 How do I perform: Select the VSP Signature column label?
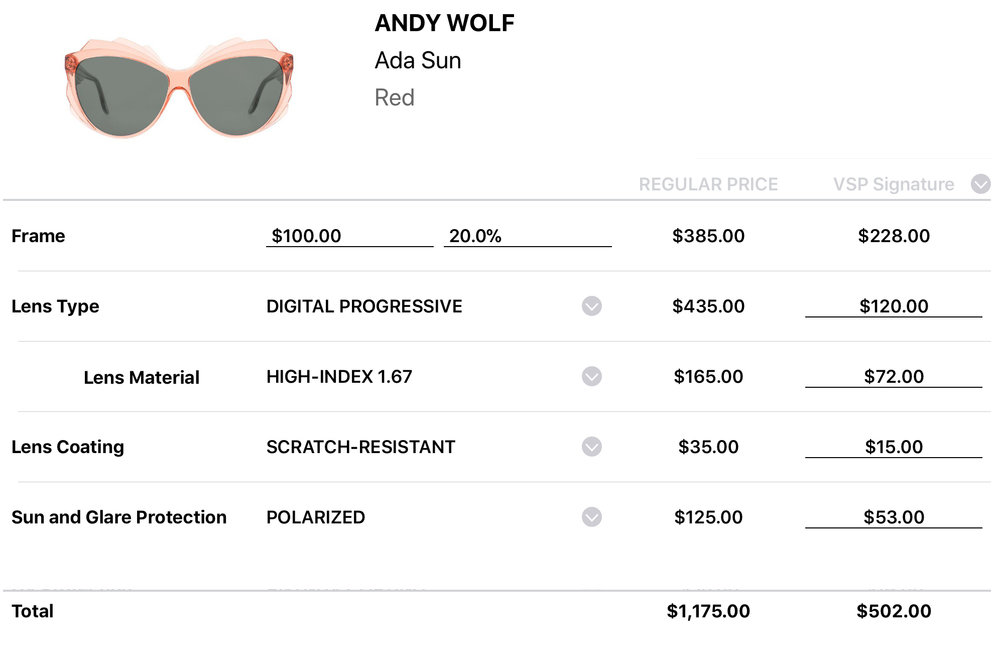(x=893, y=184)
